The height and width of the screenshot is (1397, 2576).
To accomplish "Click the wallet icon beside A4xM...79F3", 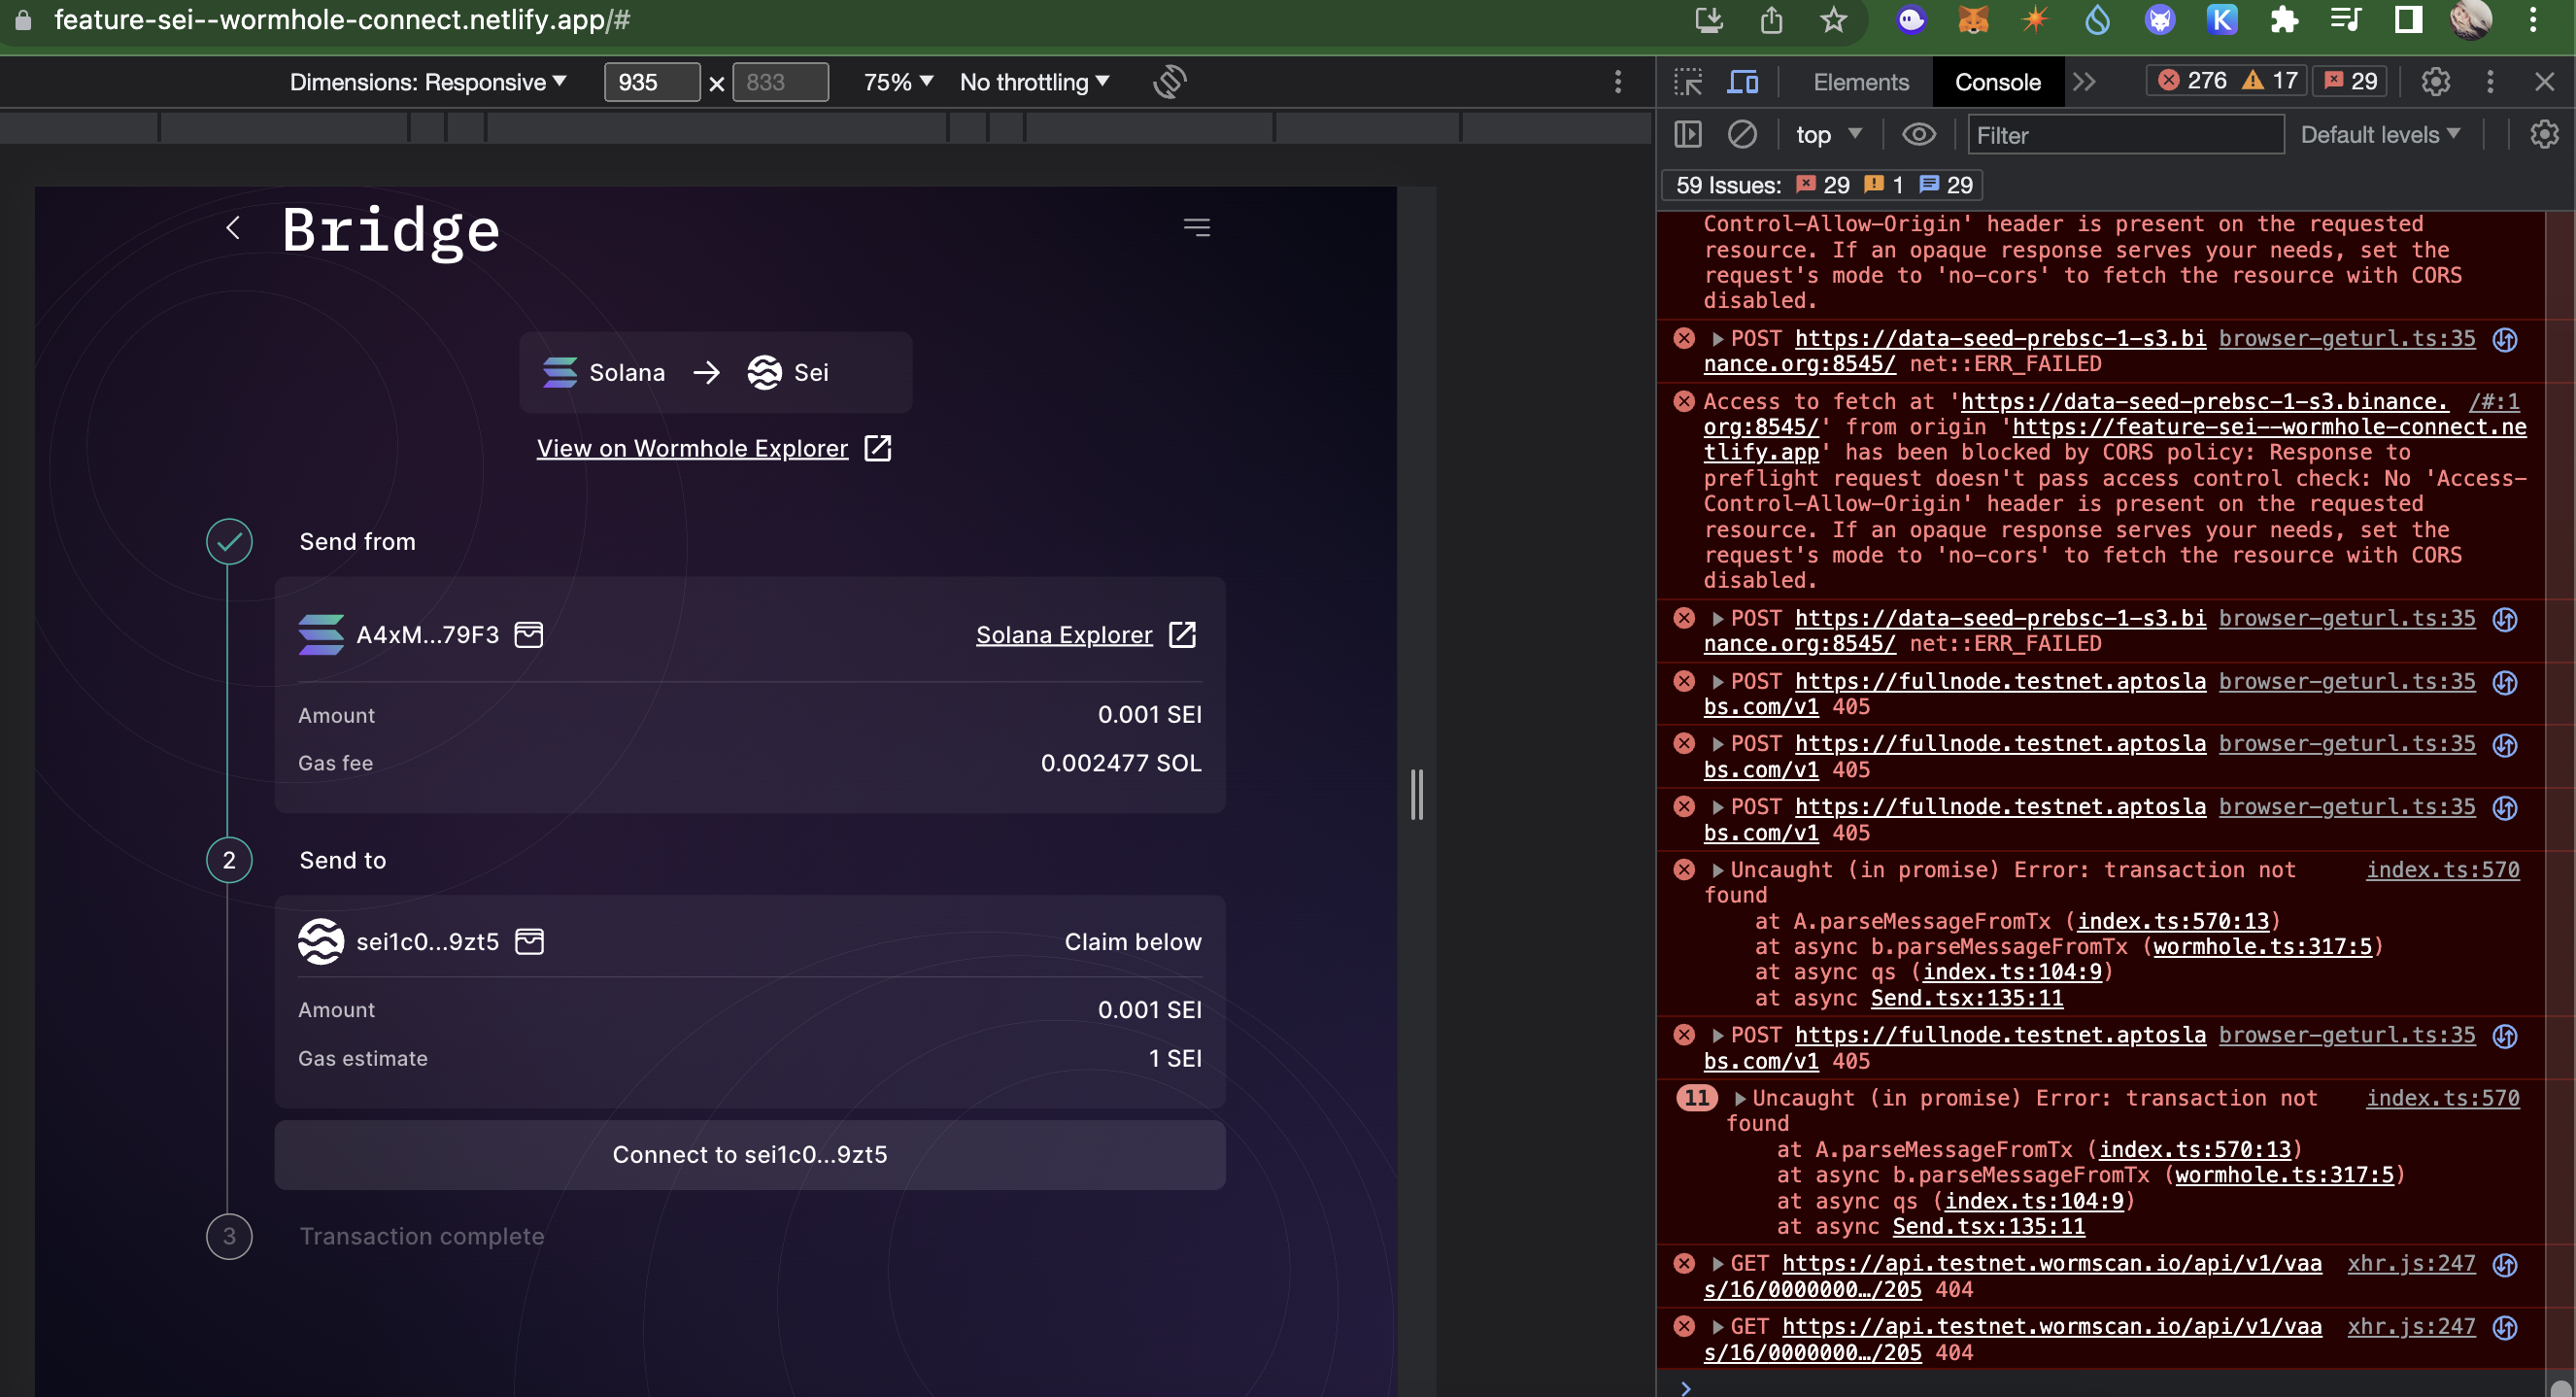I will tap(529, 634).
